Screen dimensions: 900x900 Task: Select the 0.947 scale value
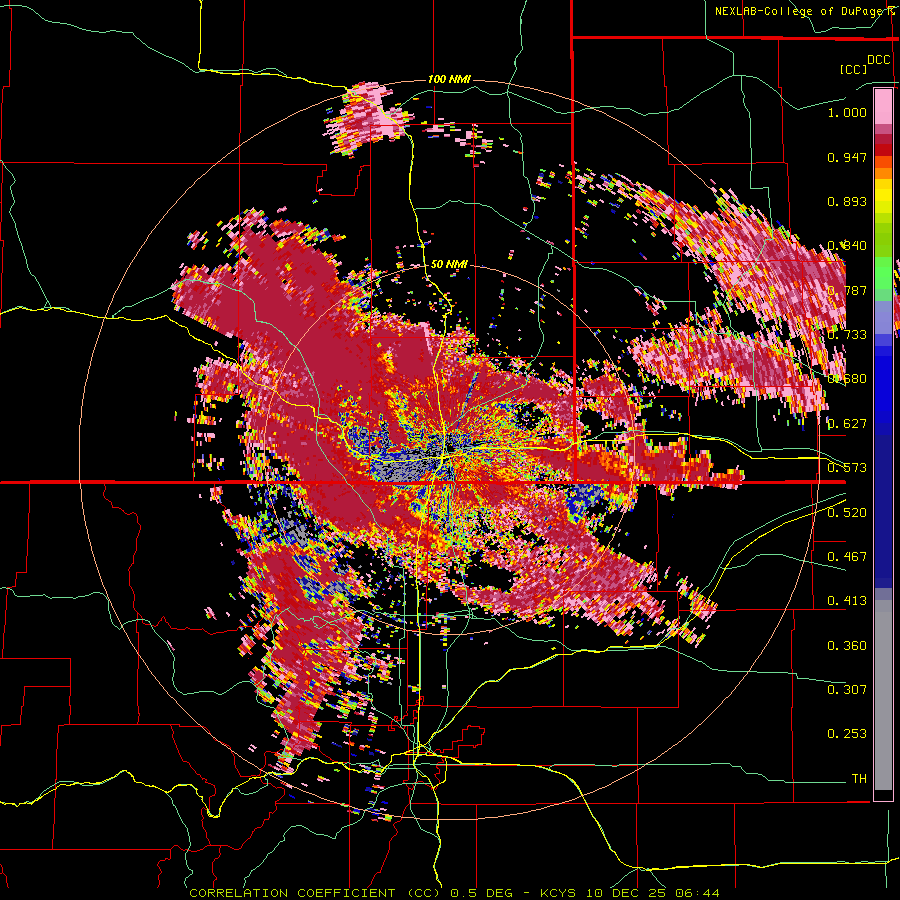847,157
